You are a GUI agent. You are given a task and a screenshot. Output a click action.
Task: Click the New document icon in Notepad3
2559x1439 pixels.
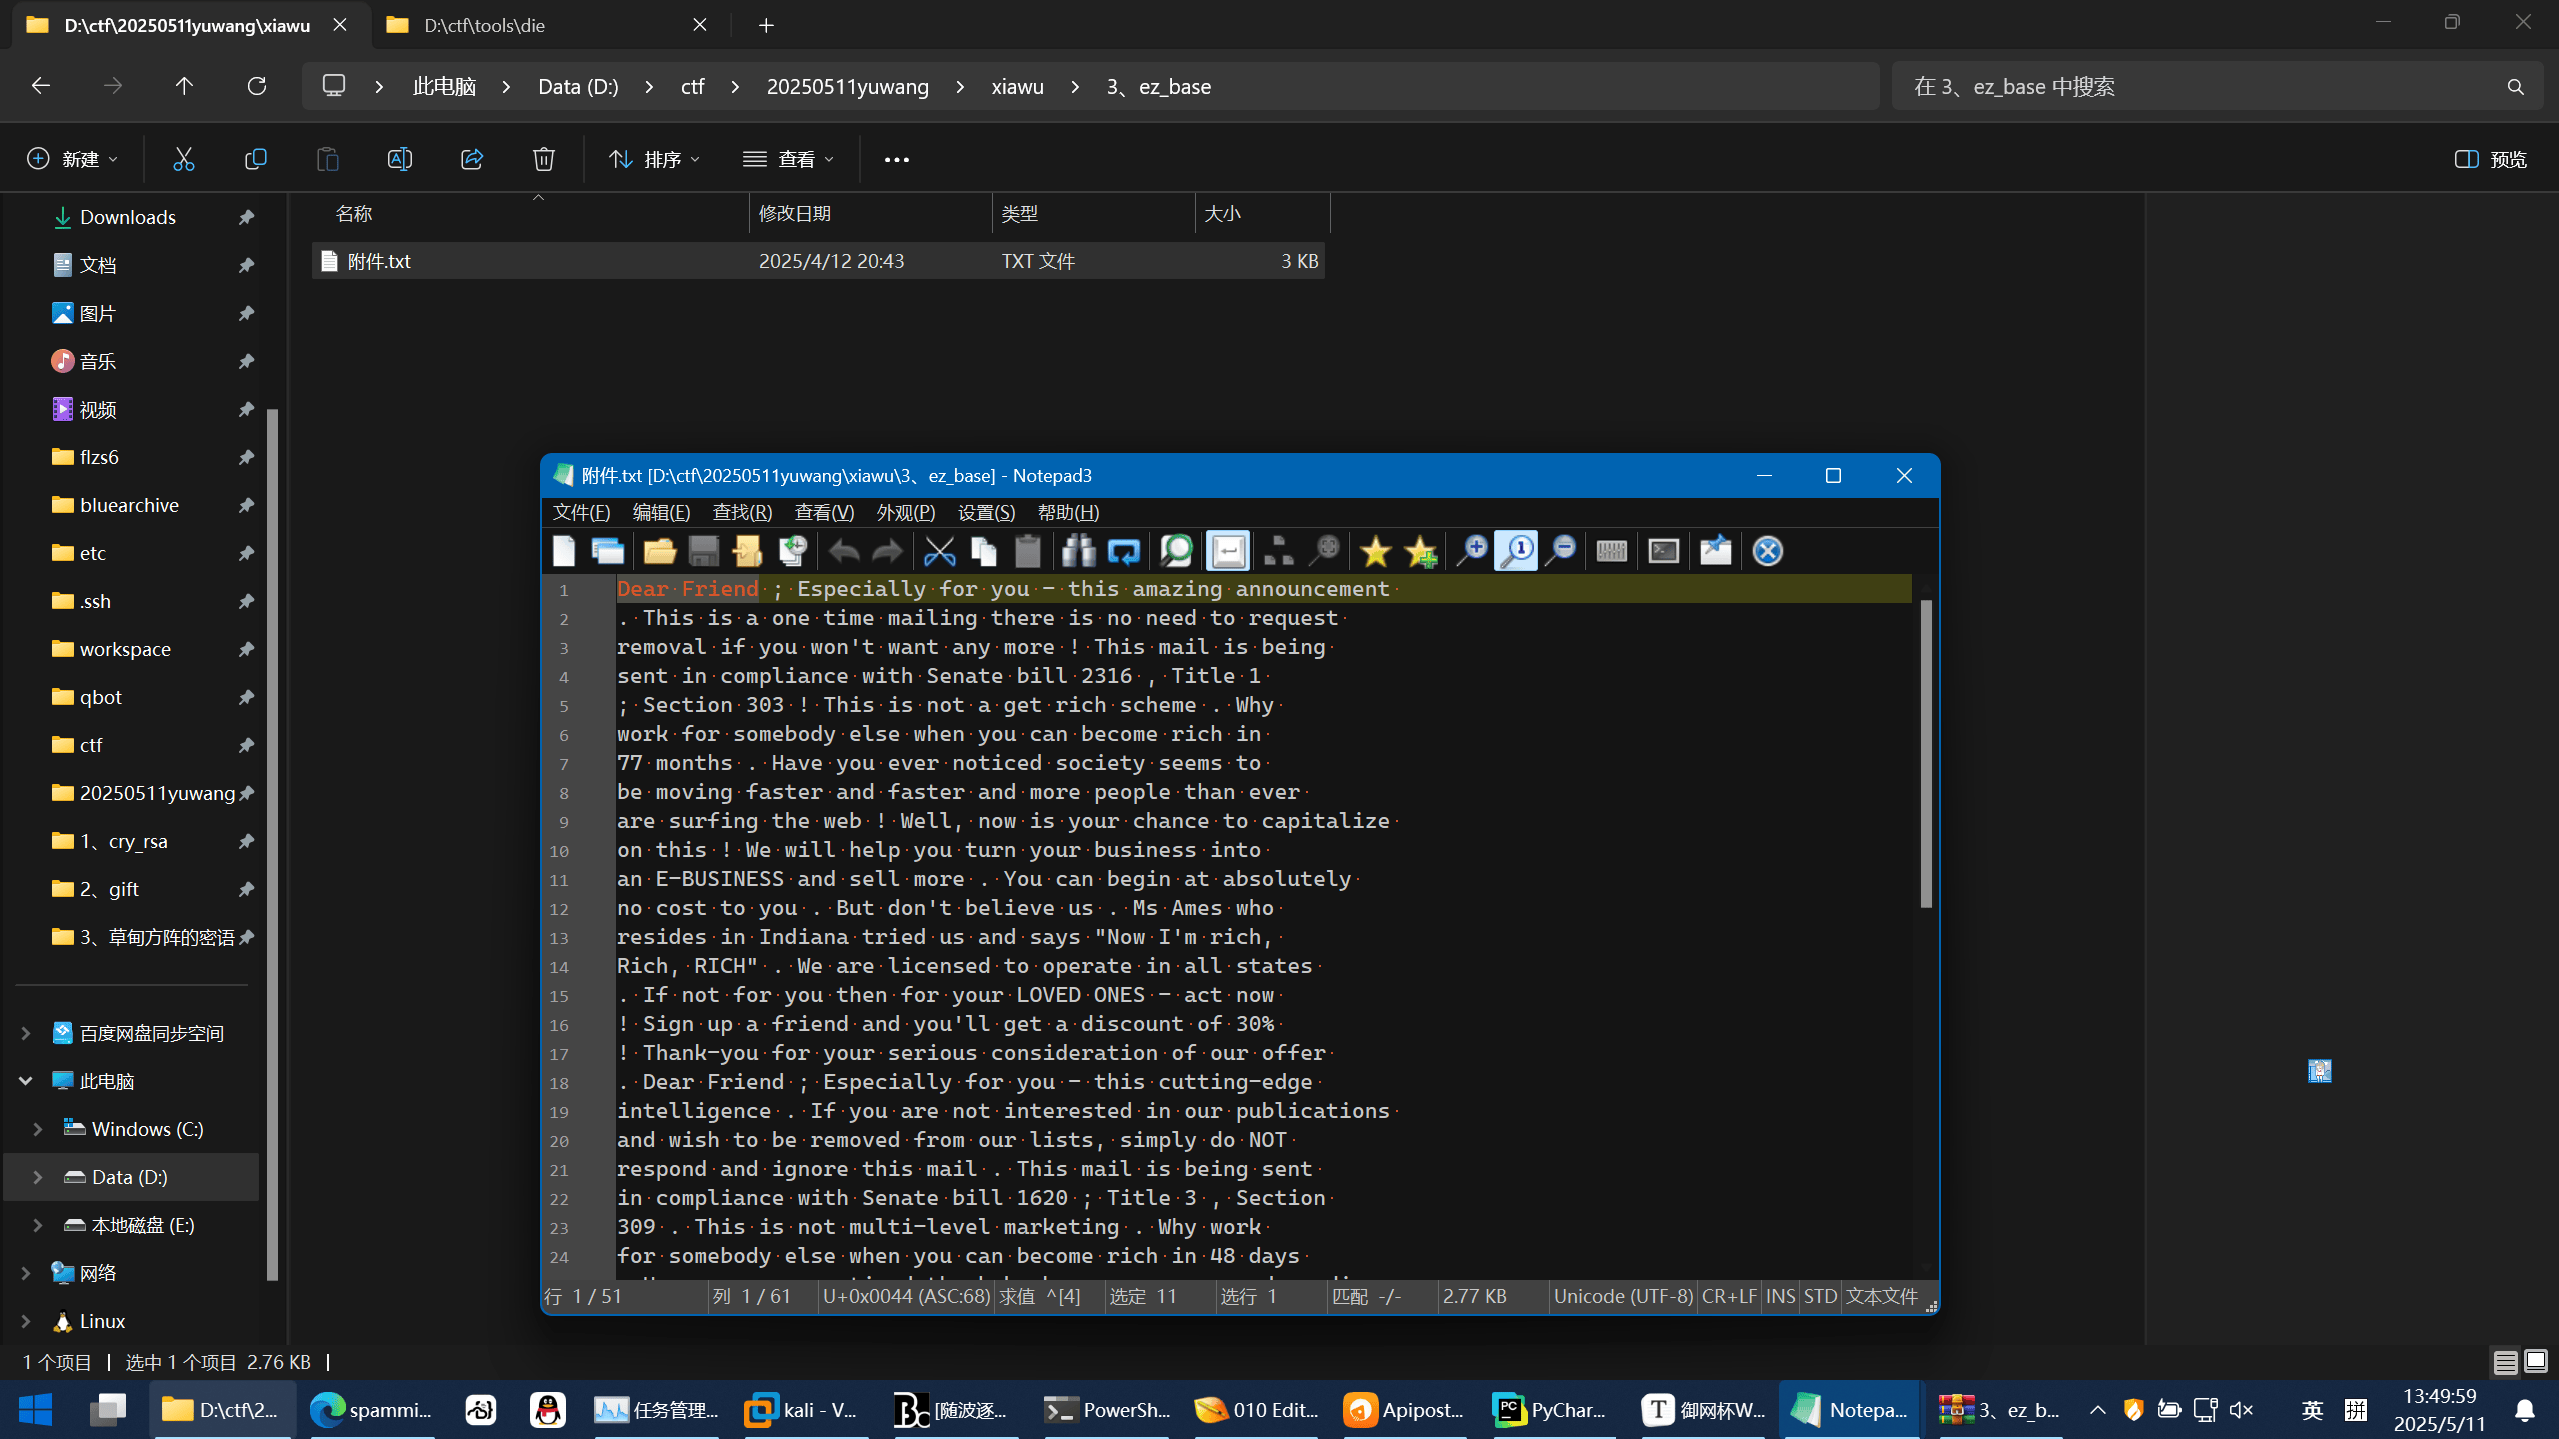pos(564,551)
